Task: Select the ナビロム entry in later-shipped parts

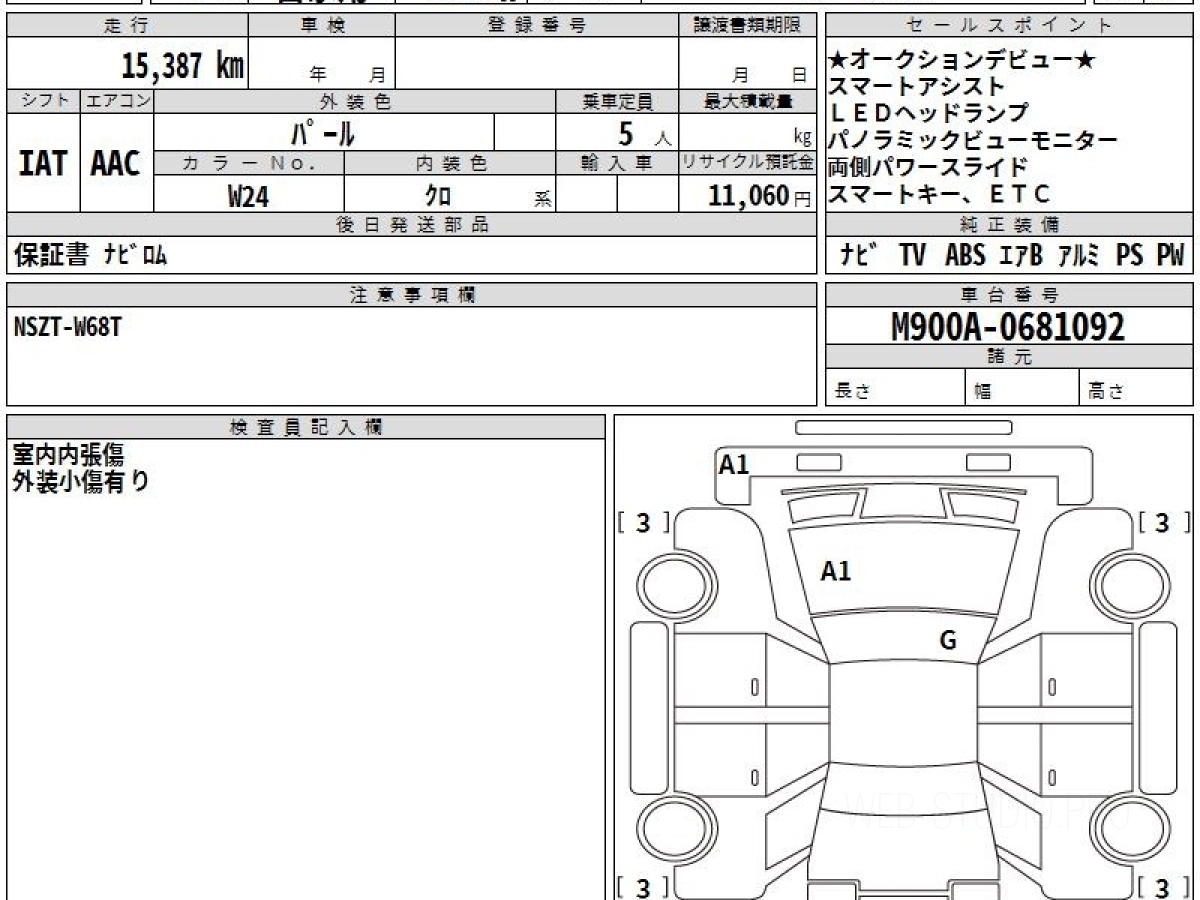Action: click(135, 256)
